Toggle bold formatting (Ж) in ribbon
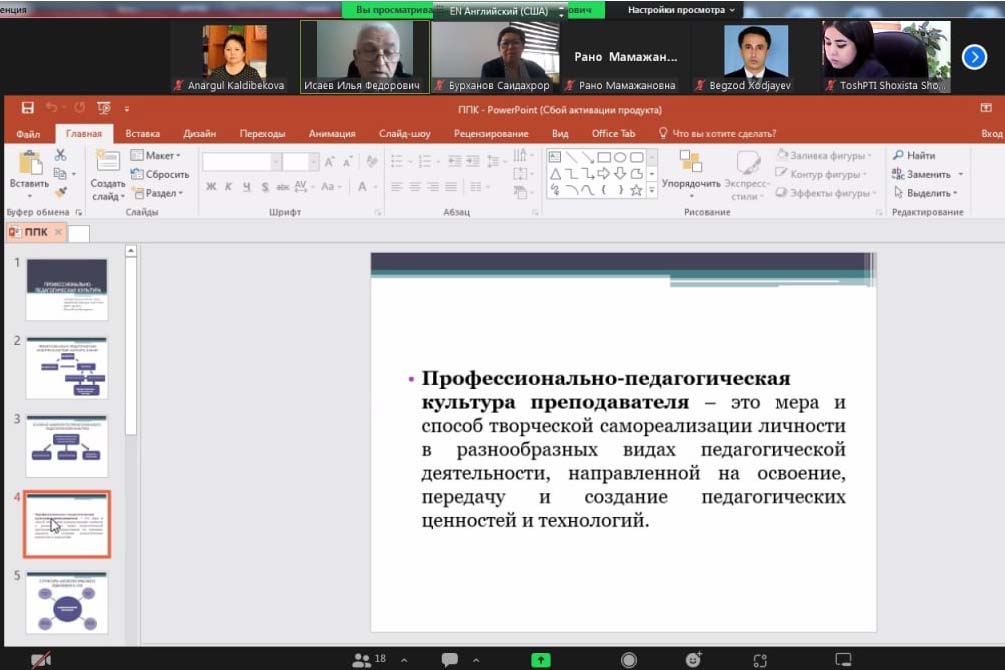Viewport: 1005px width, 670px height. 211,186
